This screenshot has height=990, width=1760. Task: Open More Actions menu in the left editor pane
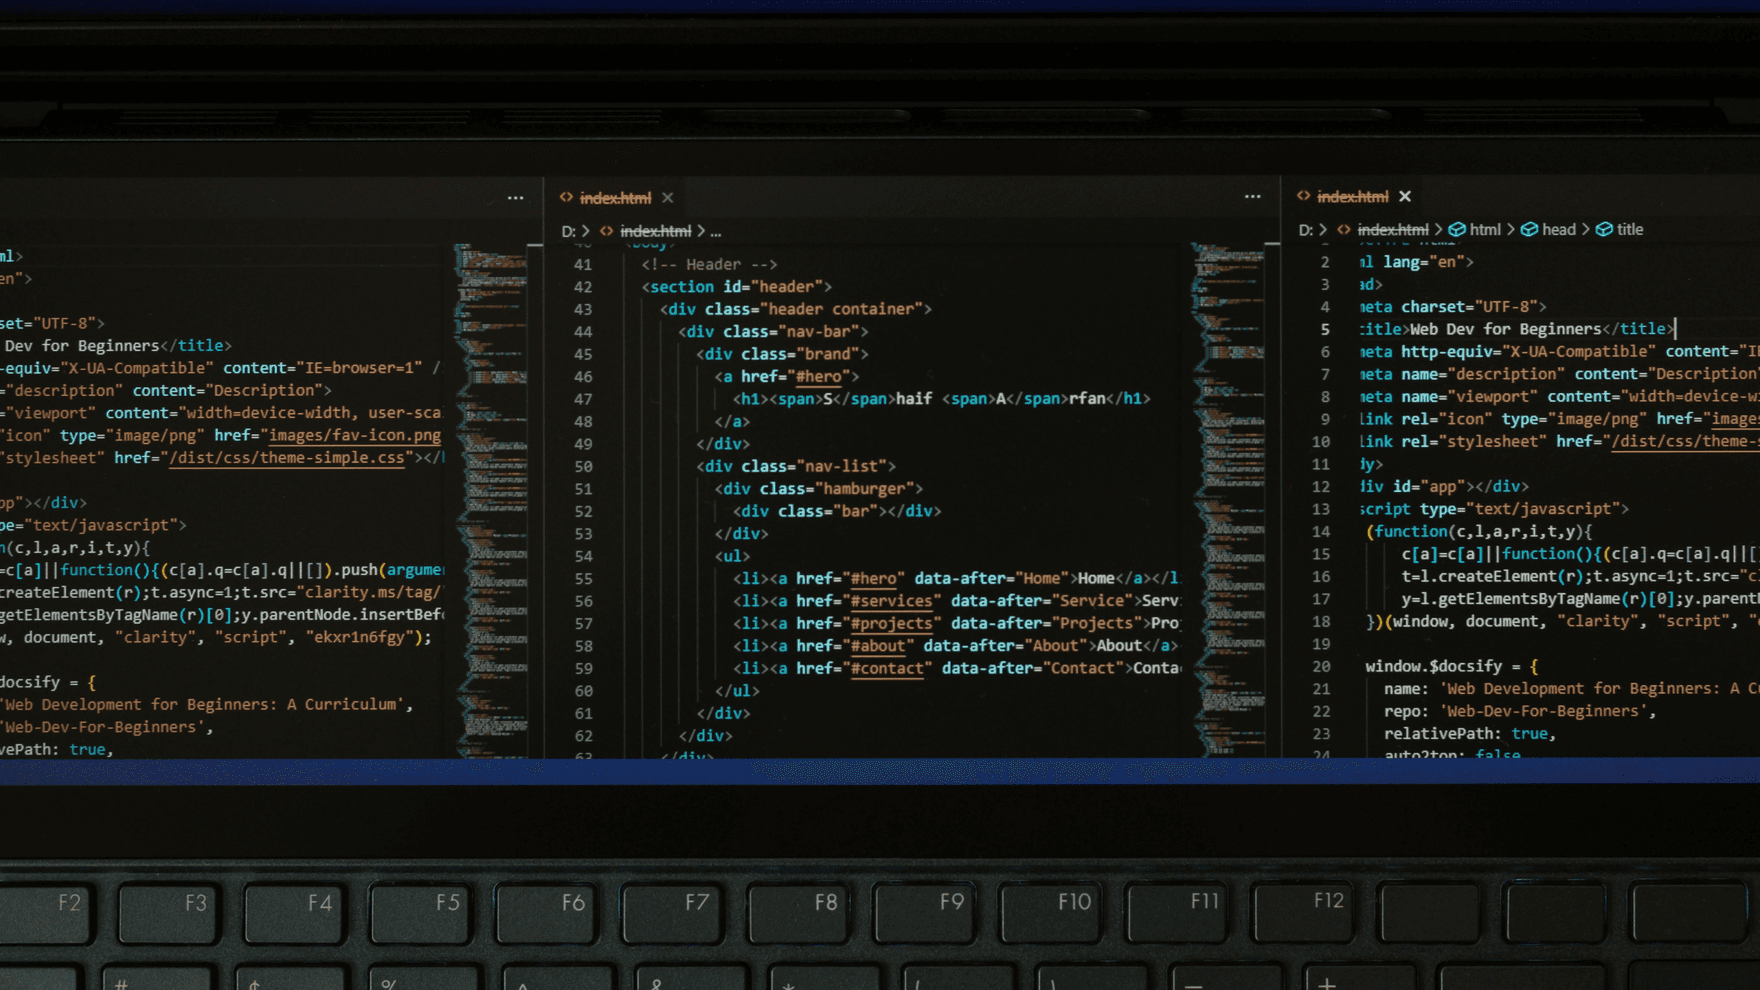coord(515,198)
